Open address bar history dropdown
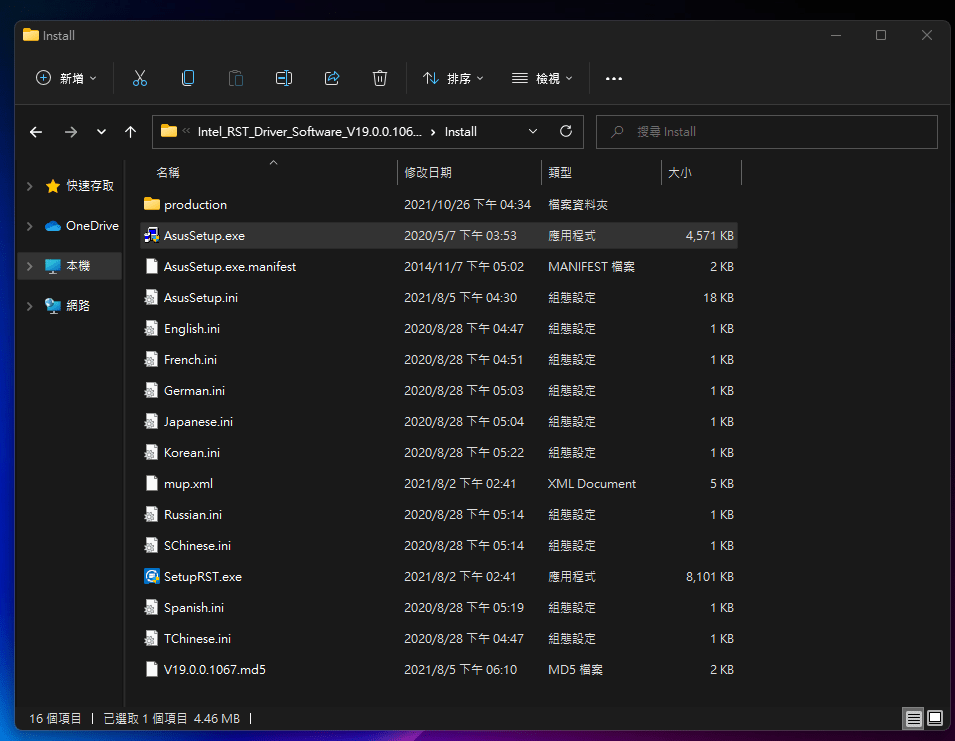 [533, 131]
